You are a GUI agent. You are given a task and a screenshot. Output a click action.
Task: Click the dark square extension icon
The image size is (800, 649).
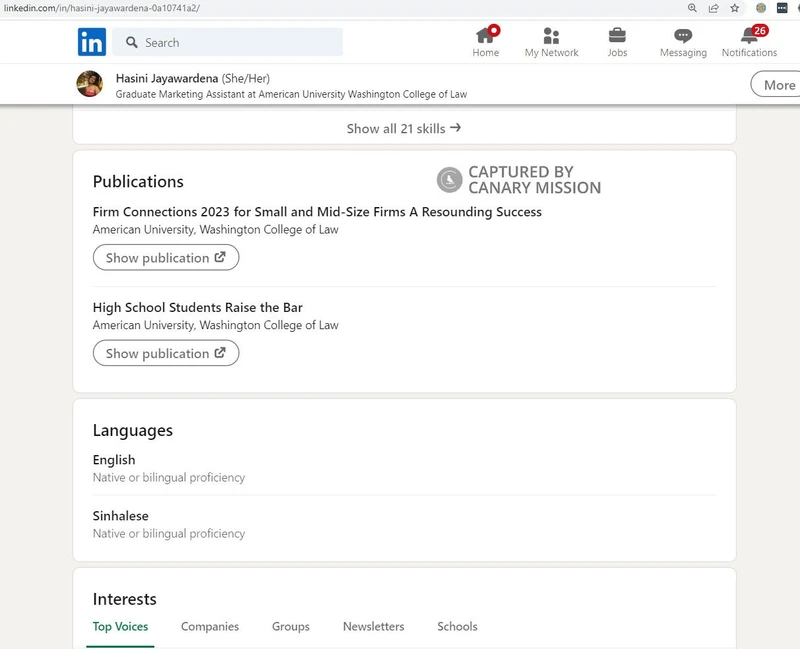[782, 8]
